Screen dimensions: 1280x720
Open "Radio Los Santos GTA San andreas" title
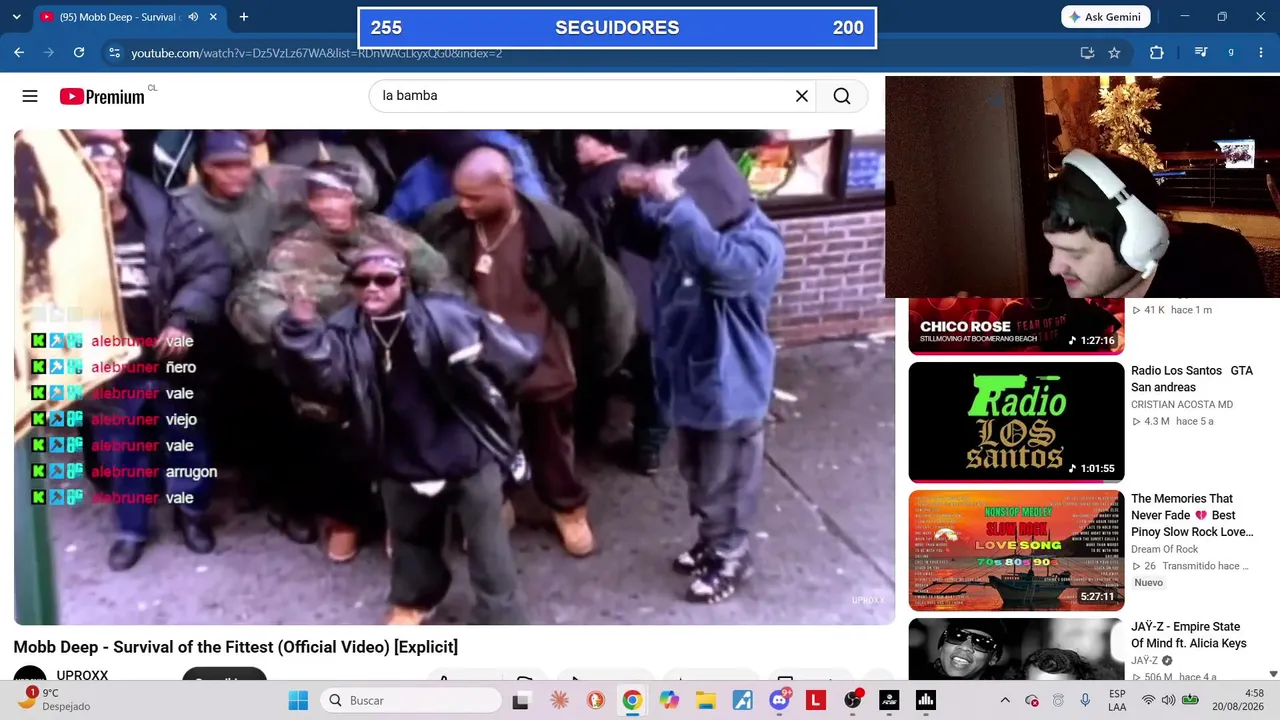pos(1192,378)
